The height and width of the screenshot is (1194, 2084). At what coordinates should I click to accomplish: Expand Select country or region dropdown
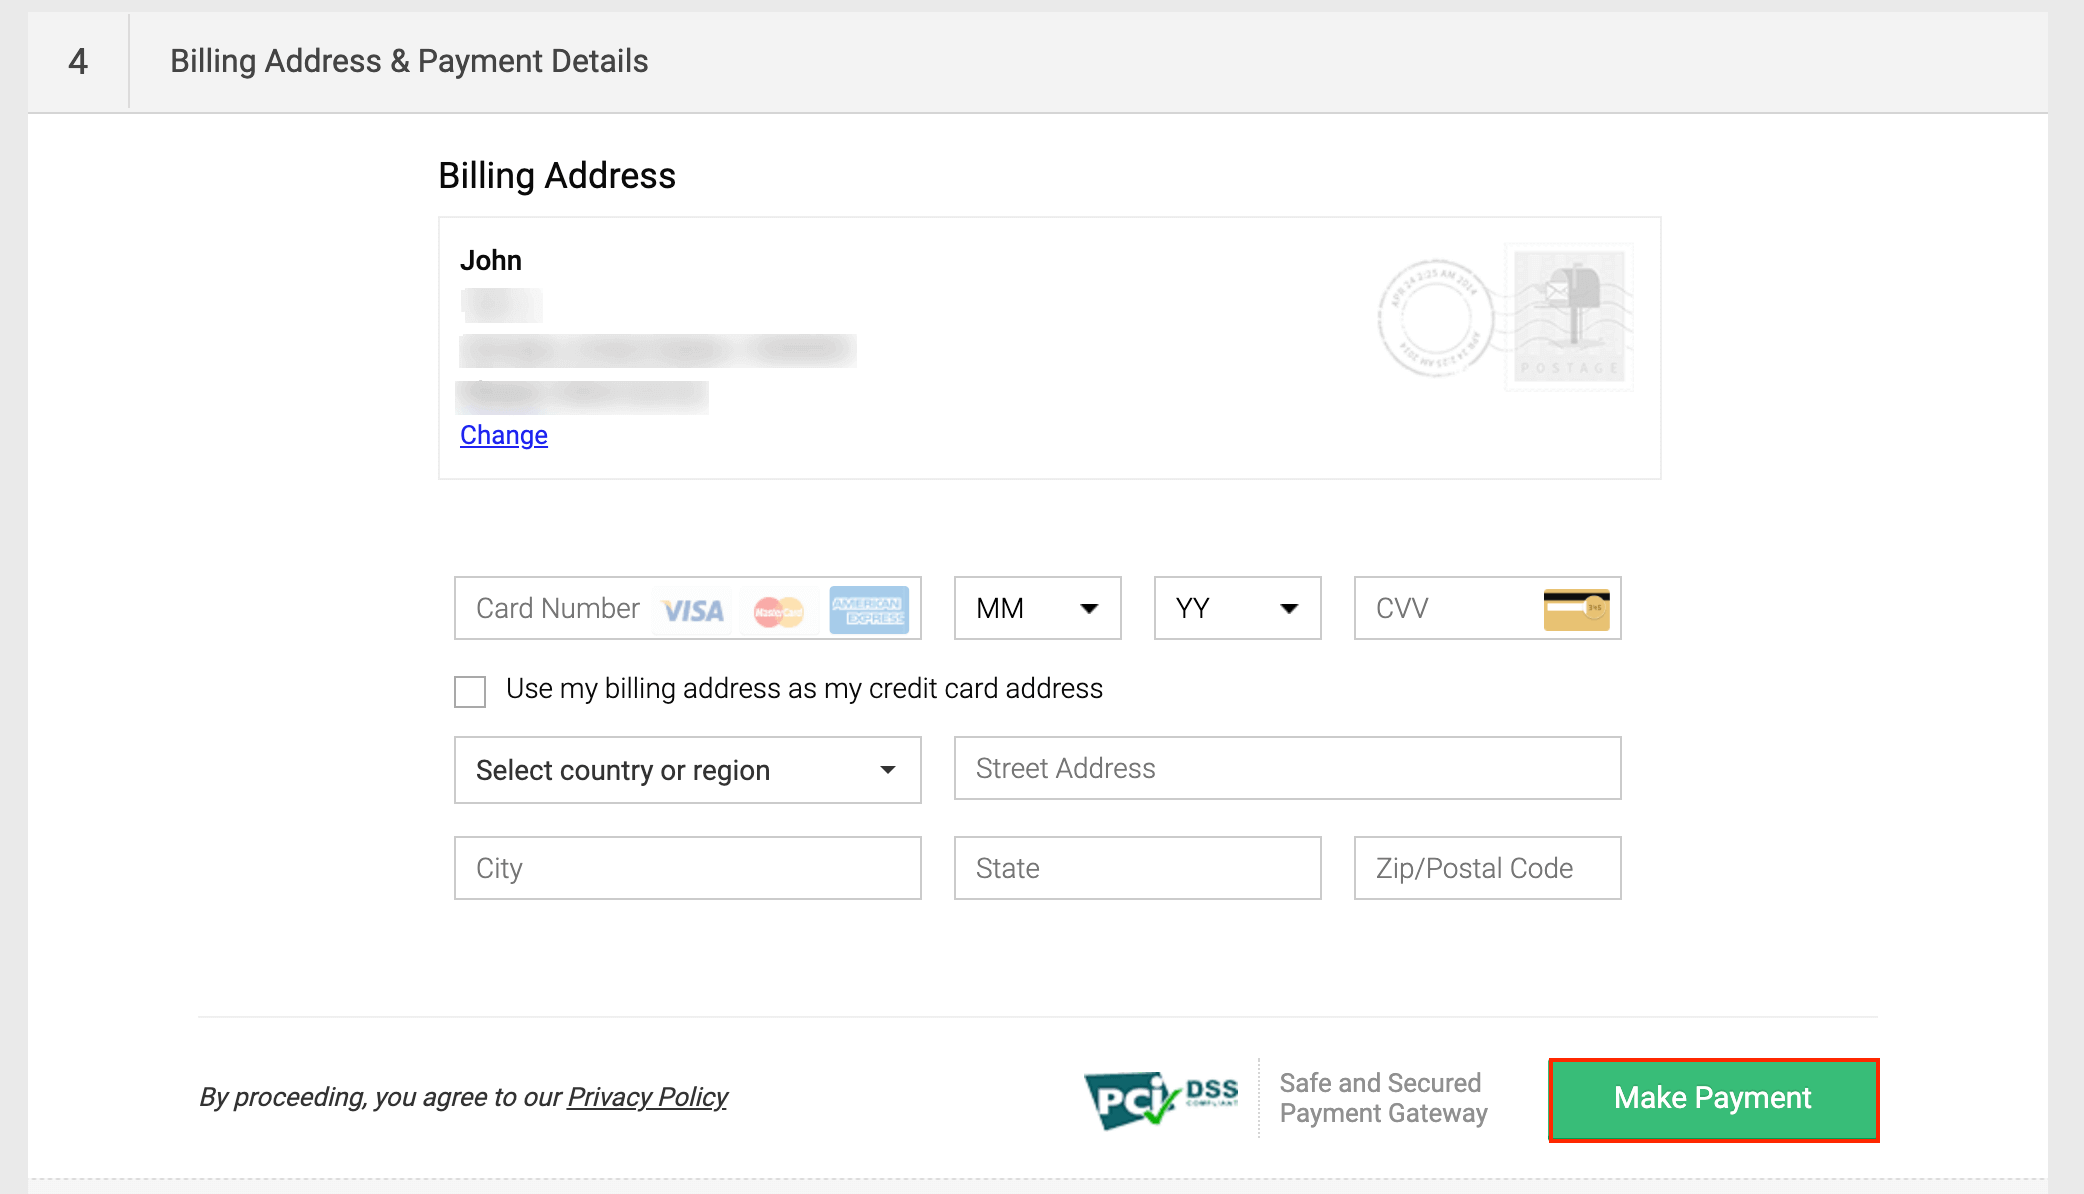point(687,770)
